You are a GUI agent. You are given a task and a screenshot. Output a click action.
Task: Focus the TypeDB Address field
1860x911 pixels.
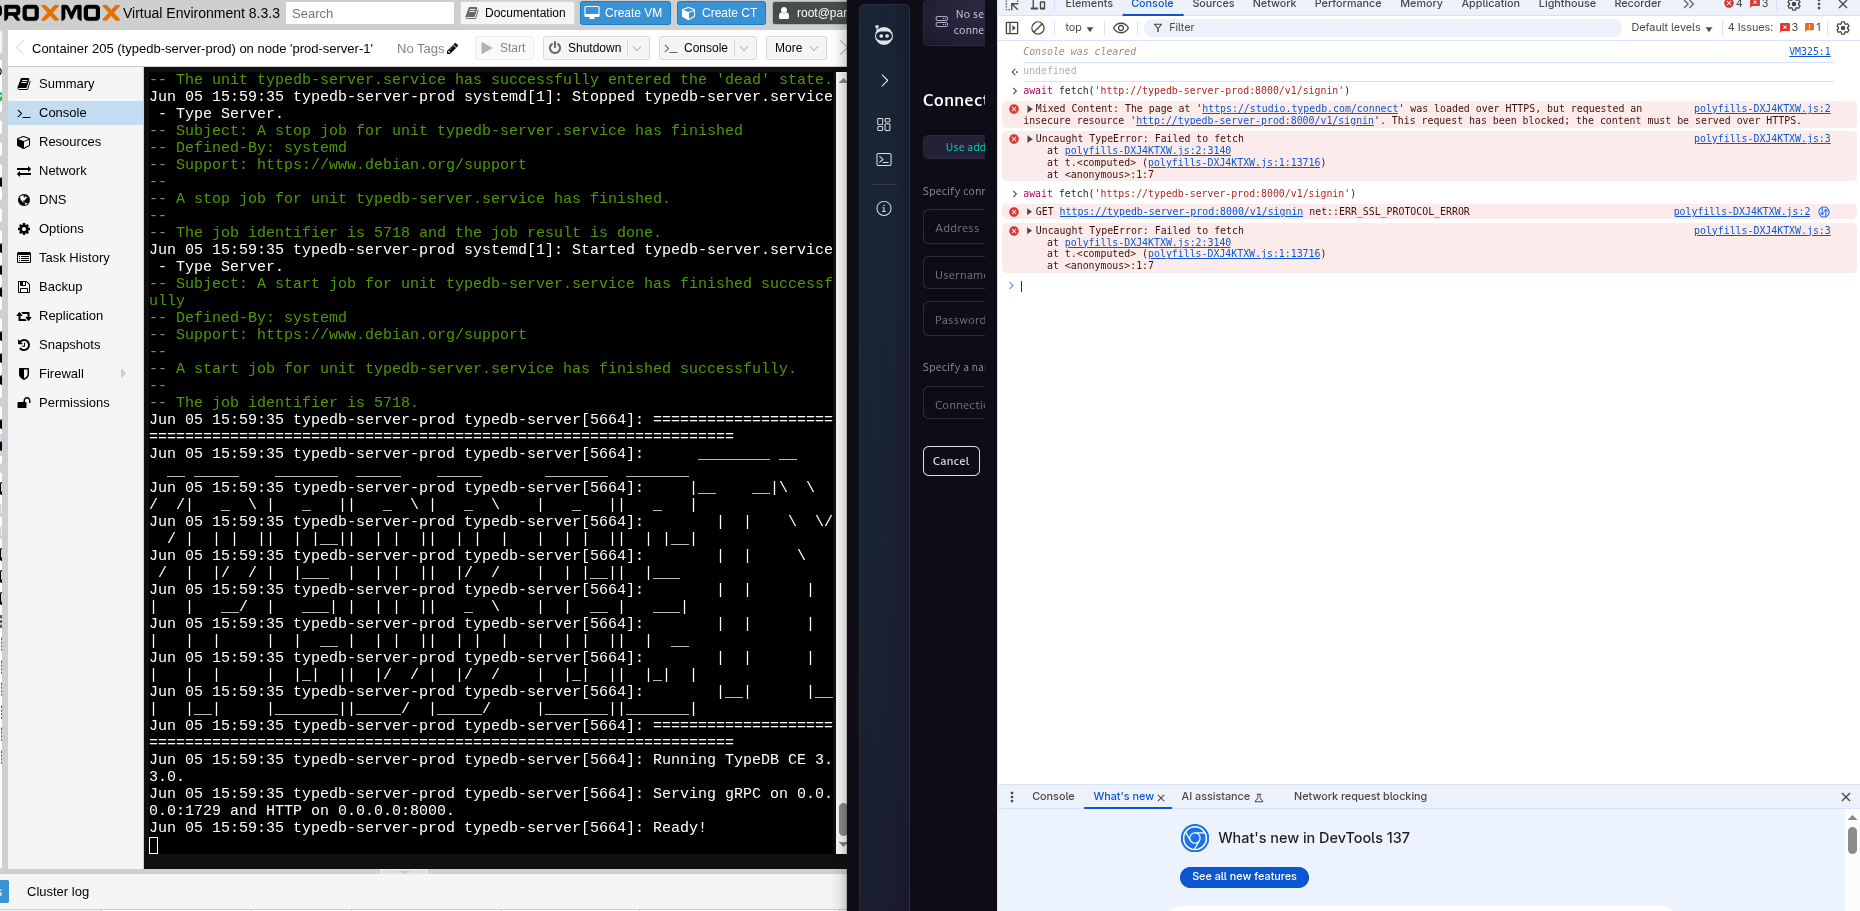(x=955, y=228)
